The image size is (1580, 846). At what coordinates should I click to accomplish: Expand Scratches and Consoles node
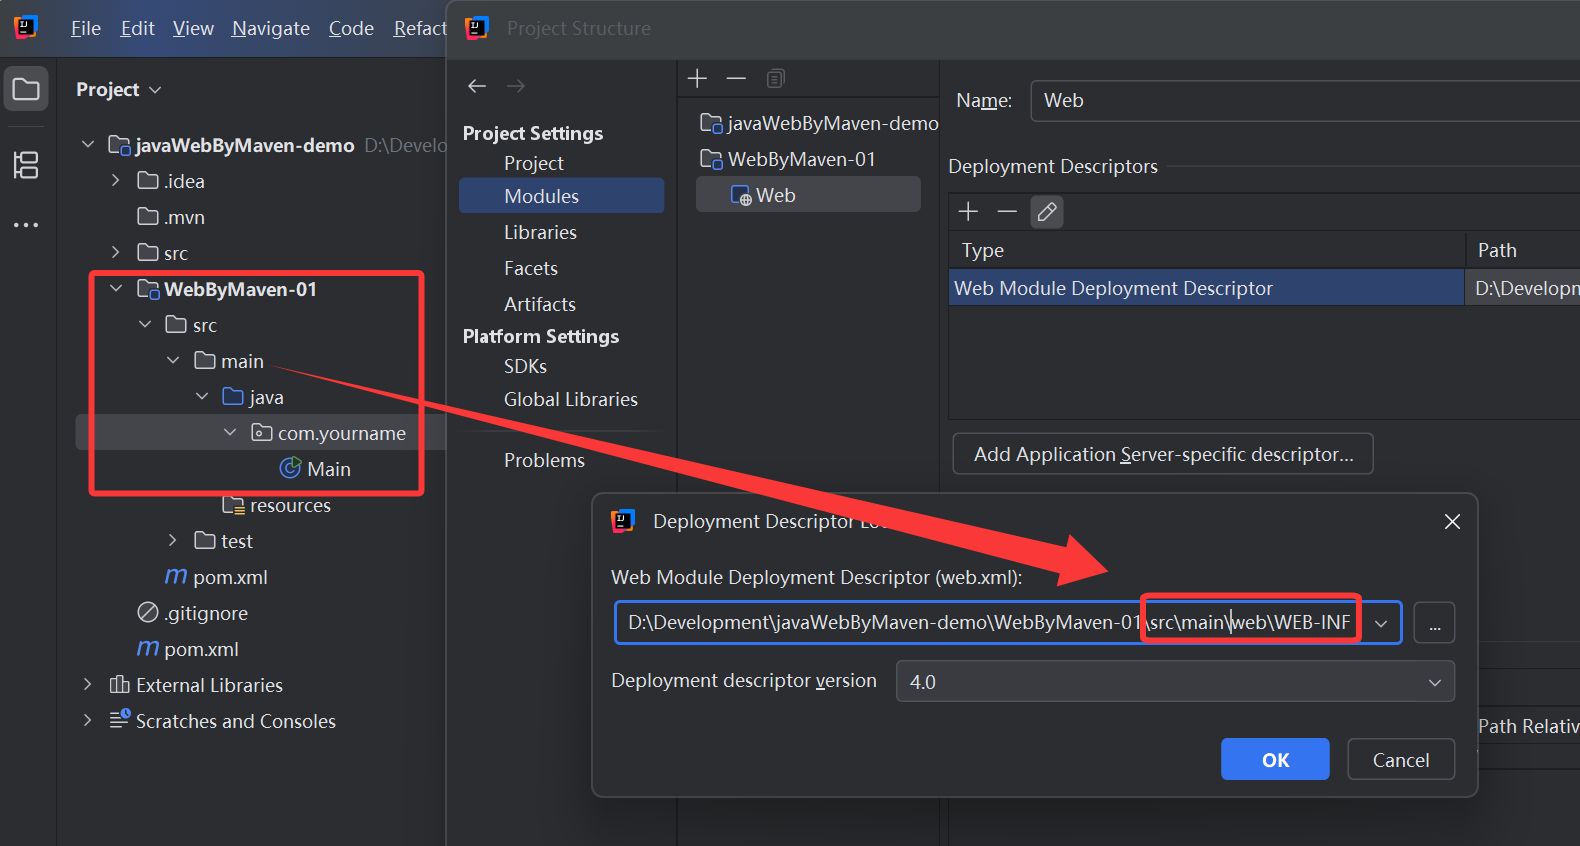coord(88,721)
